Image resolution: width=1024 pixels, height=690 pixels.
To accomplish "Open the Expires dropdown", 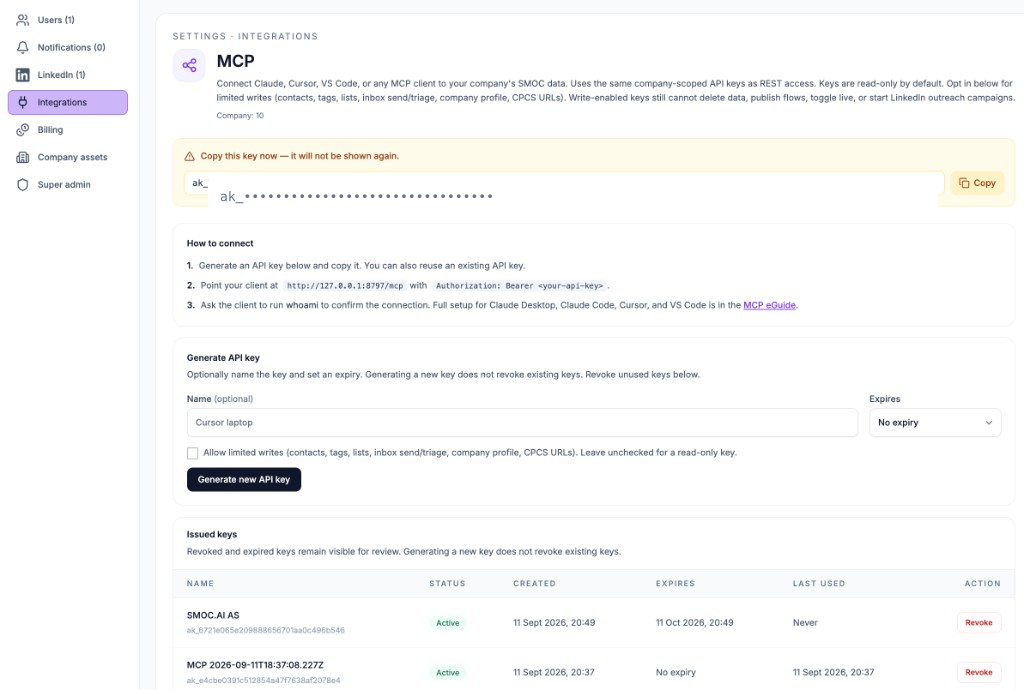I will [935, 423].
